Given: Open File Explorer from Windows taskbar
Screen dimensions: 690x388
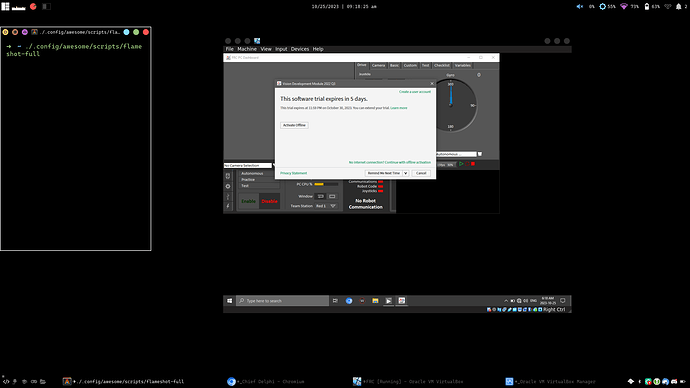Looking at the screenshot, I should click(375, 301).
